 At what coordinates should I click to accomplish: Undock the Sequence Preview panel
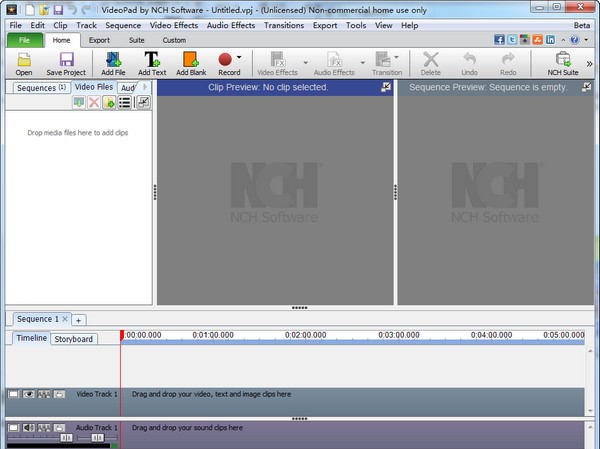pyautogui.click(x=587, y=87)
